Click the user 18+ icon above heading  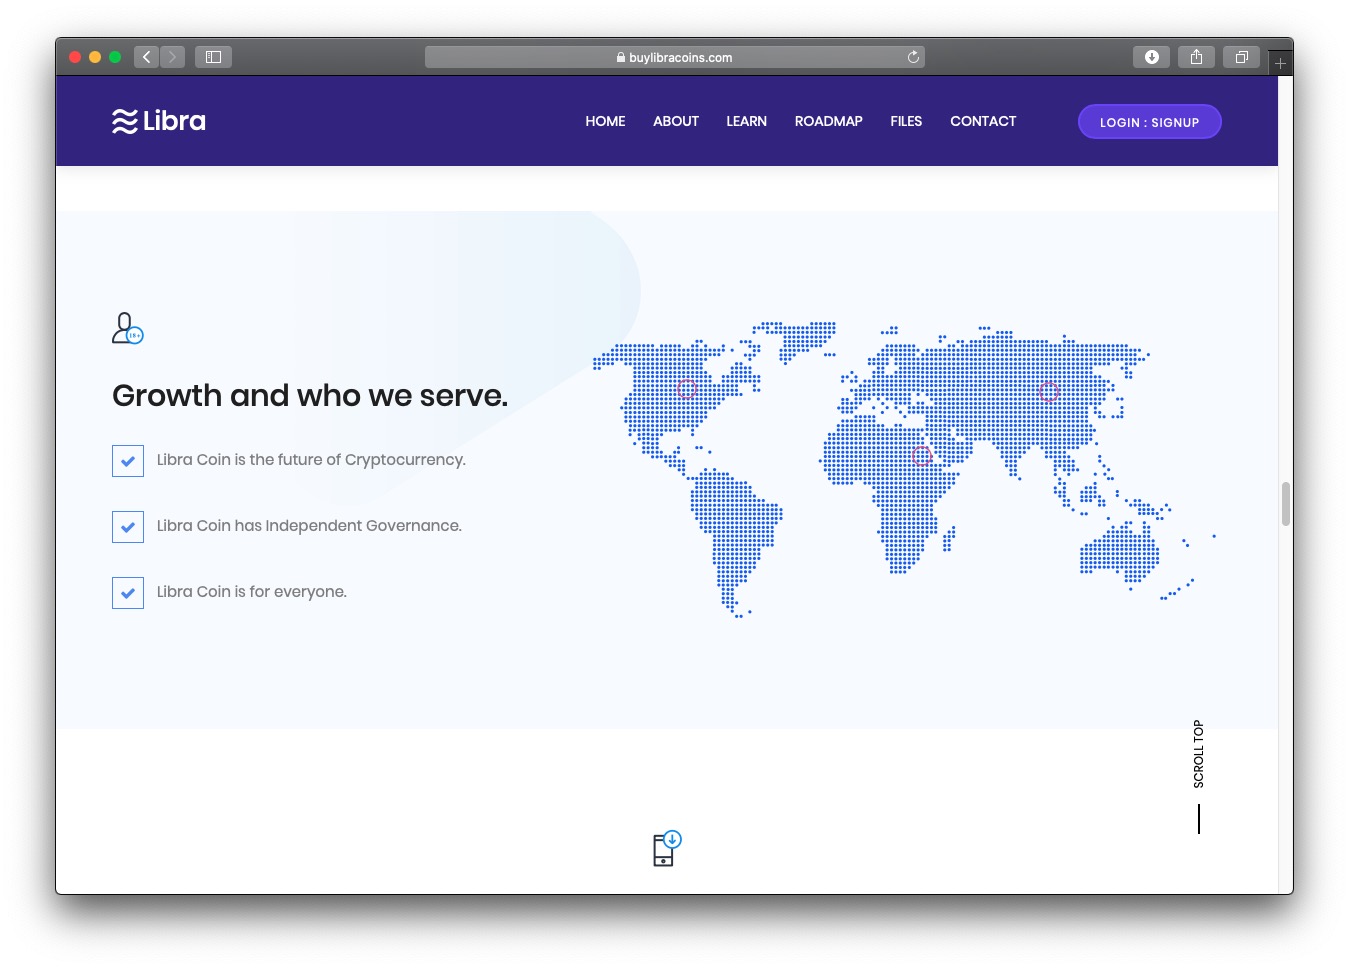[127, 328]
